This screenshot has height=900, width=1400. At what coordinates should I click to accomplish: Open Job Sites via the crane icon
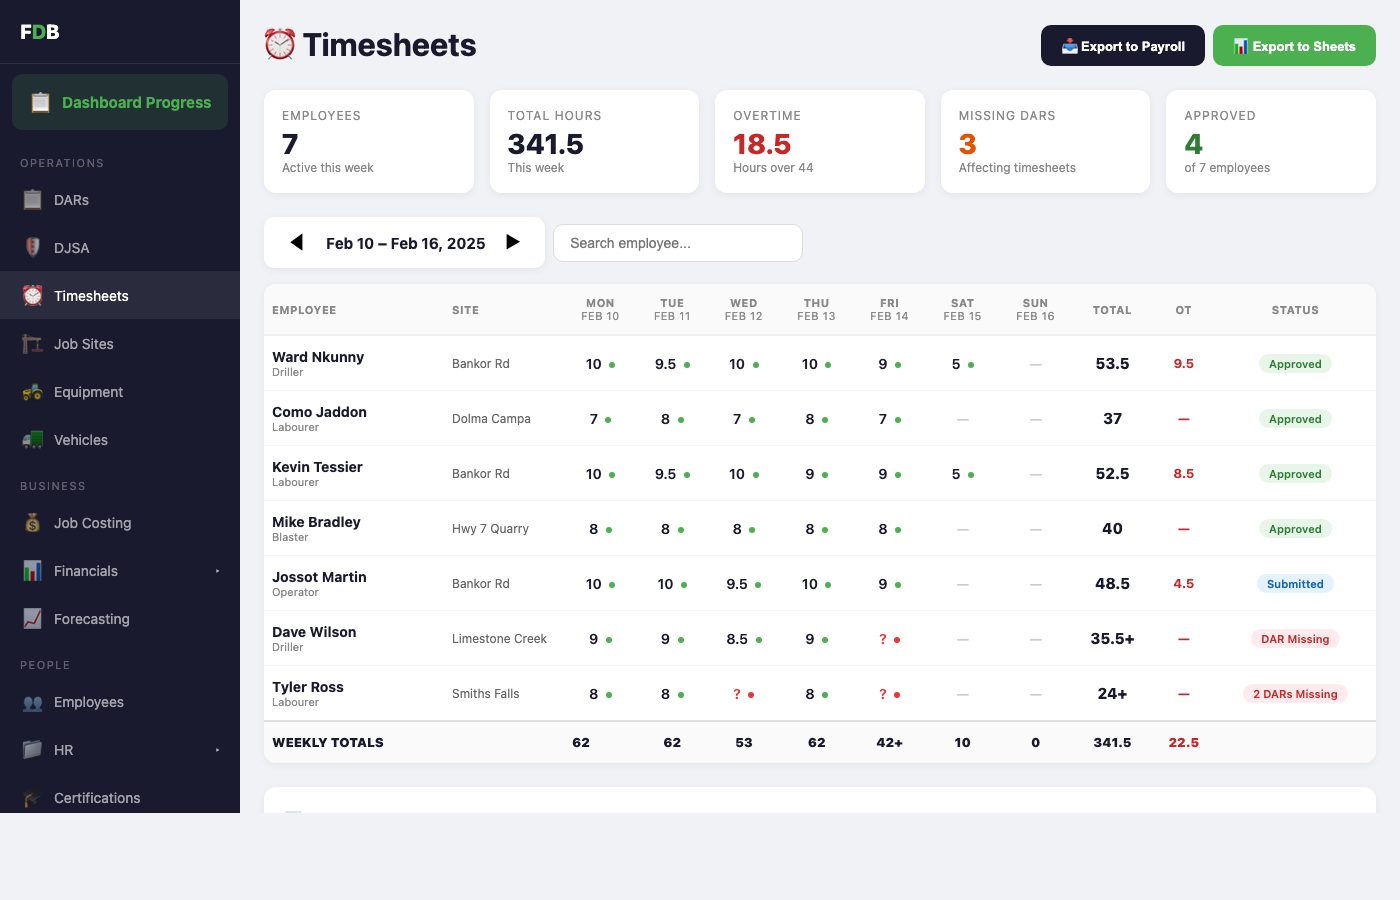pos(33,344)
